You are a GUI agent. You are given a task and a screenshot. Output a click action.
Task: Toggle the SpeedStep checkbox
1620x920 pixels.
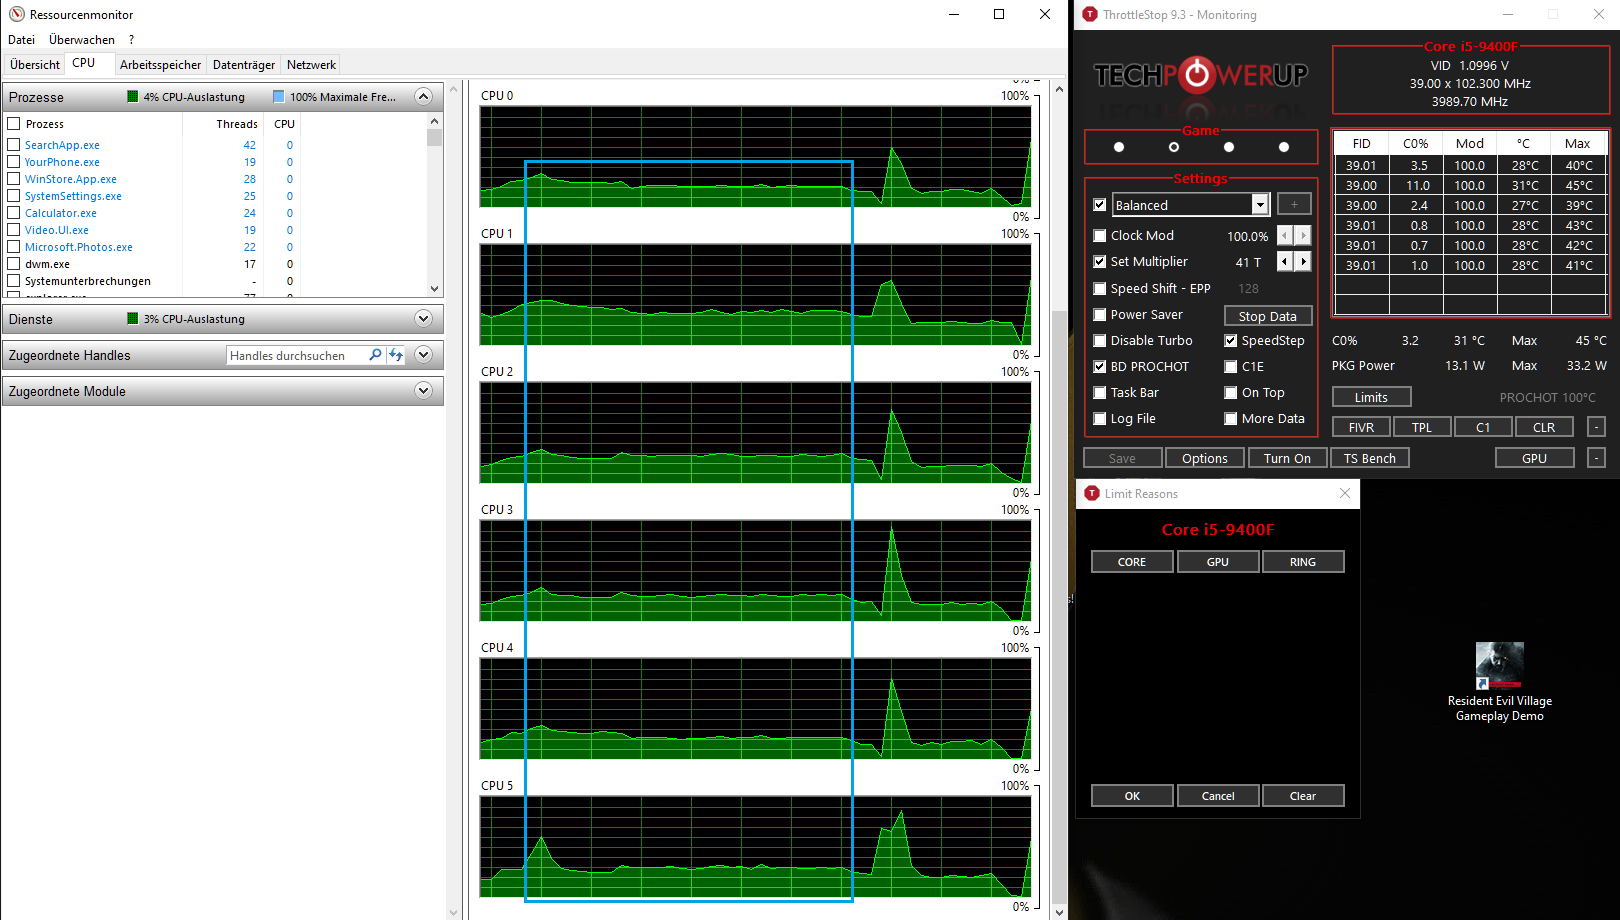1231,341
